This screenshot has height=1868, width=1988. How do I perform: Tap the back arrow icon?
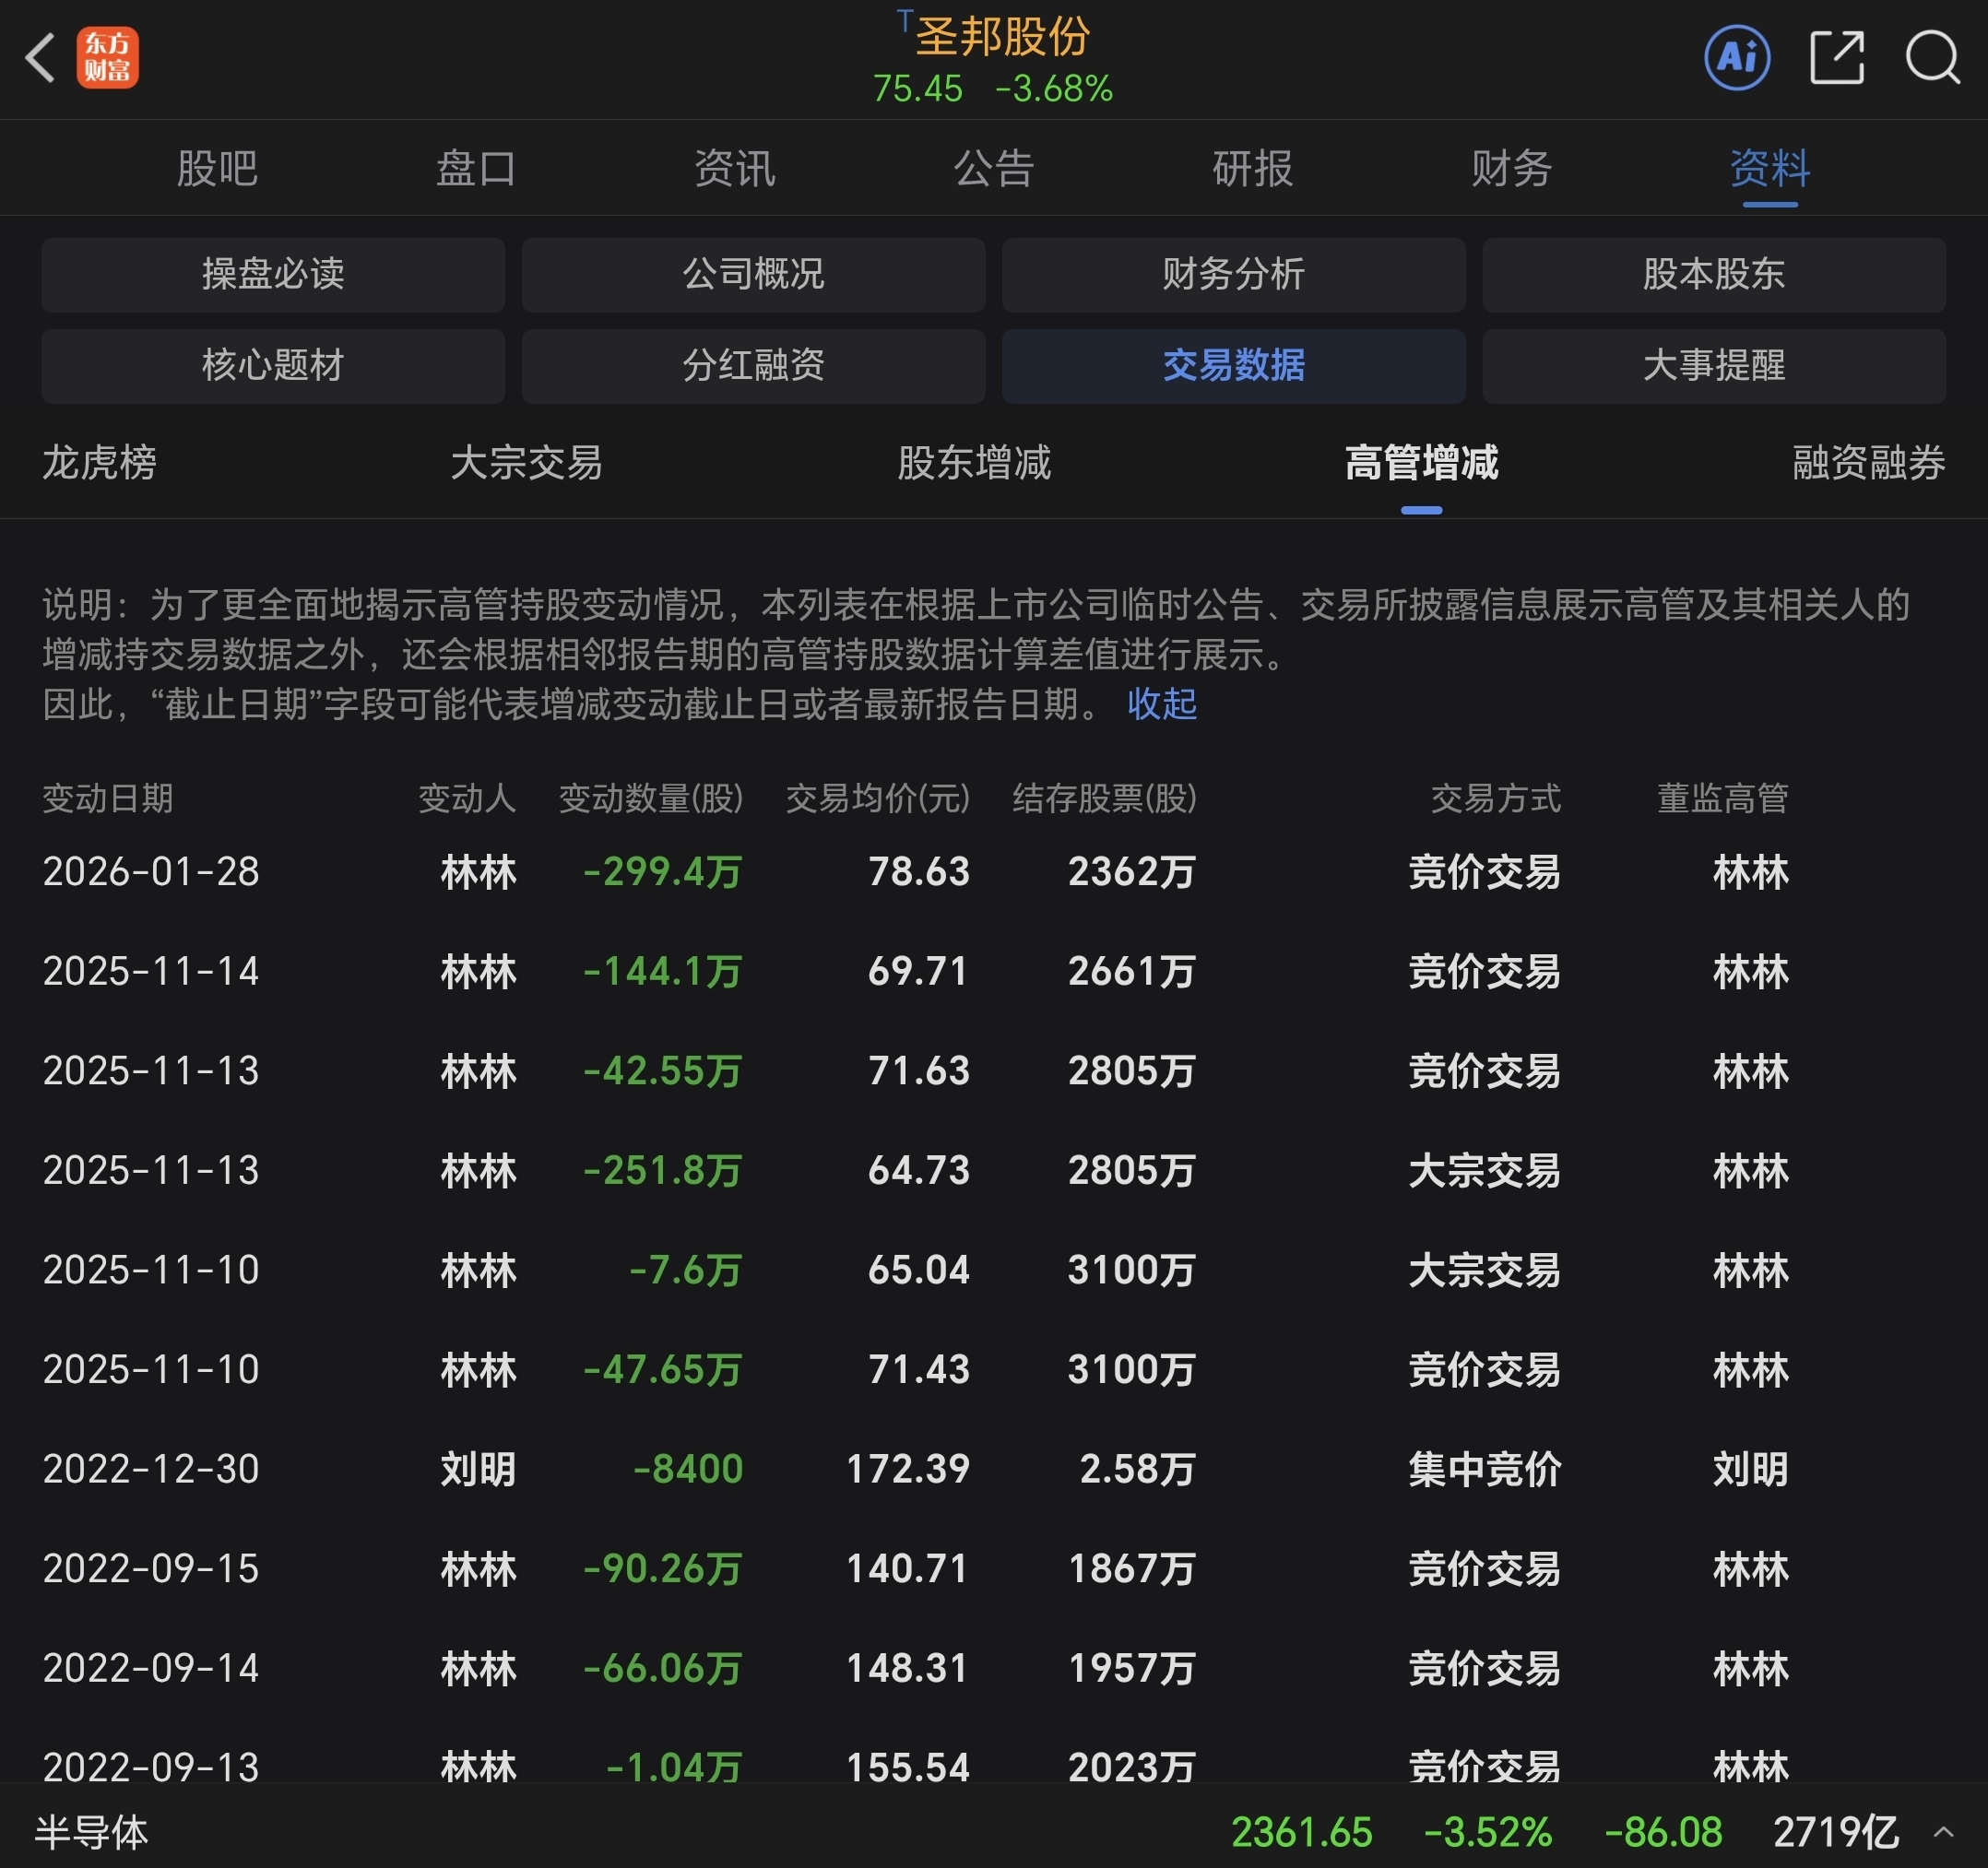coord(40,58)
